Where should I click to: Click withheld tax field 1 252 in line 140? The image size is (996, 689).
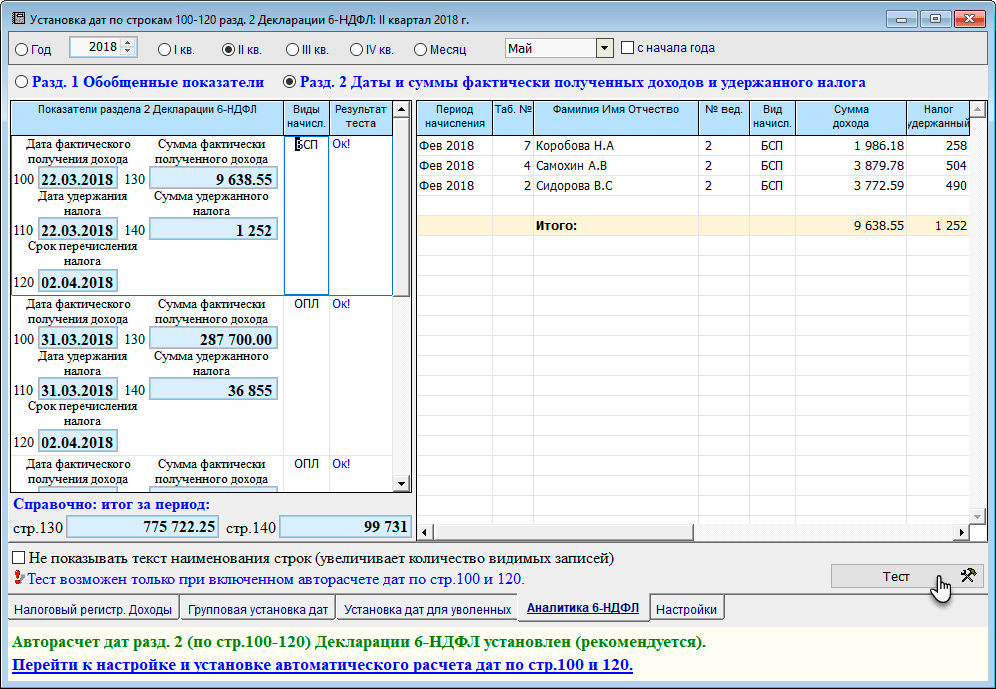213,230
